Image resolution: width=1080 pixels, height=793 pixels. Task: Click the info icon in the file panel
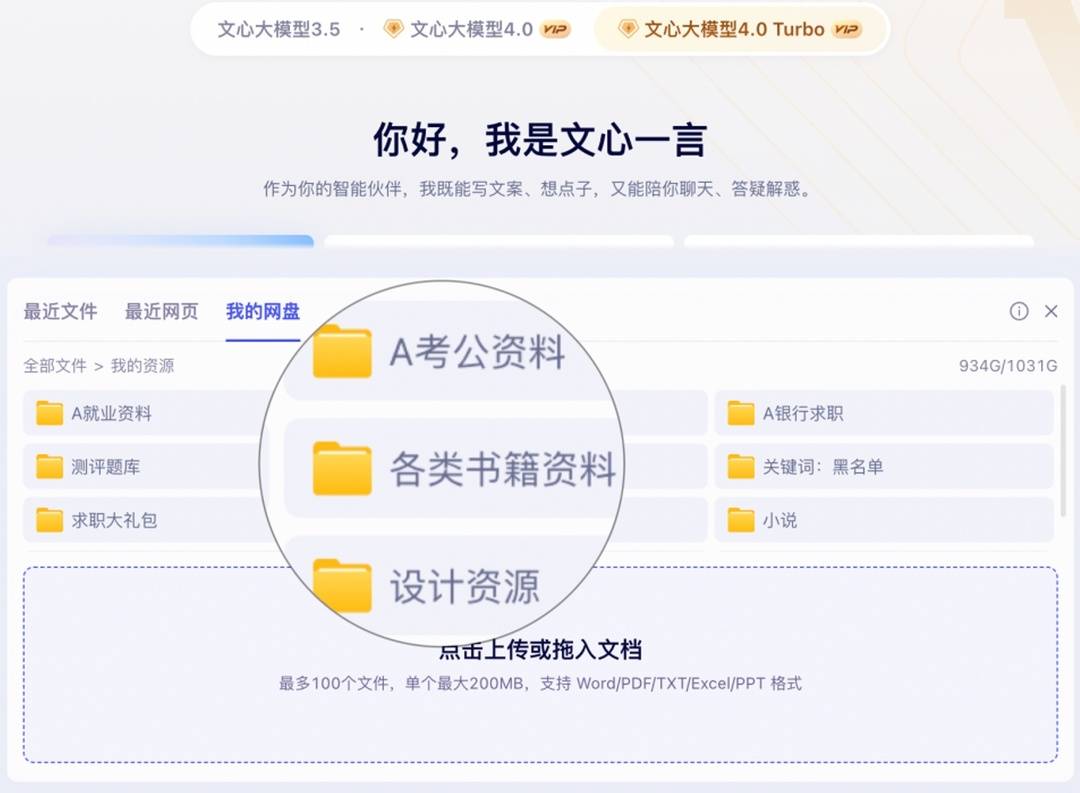coord(1019,311)
